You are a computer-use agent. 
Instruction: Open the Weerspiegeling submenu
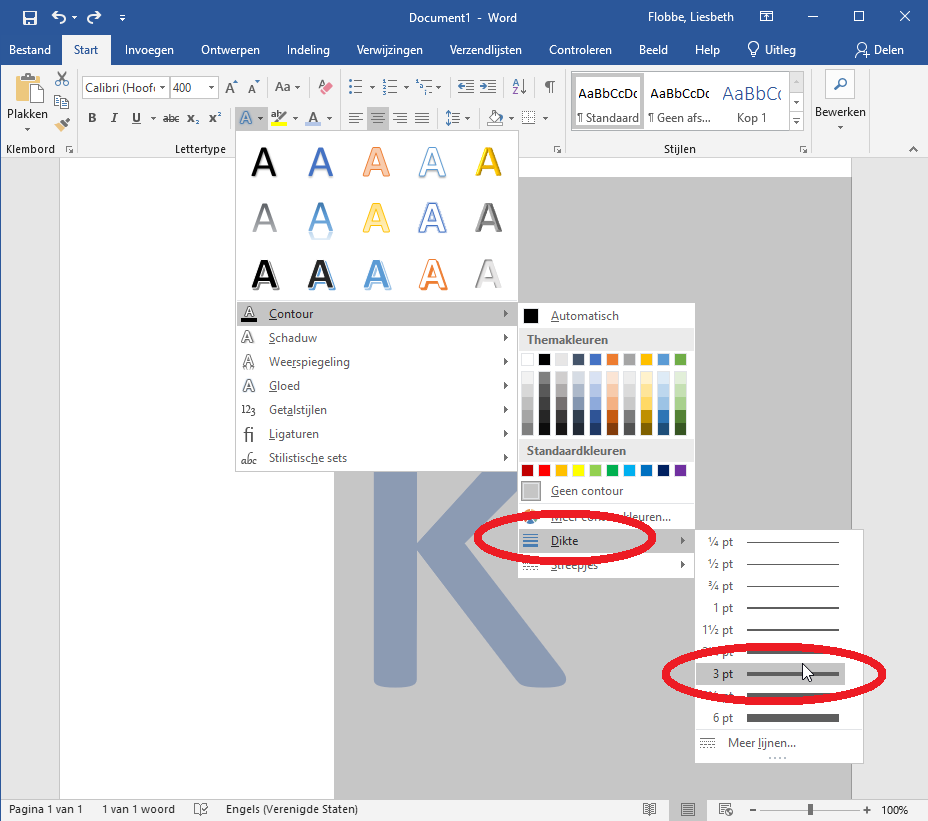coord(376,362)
